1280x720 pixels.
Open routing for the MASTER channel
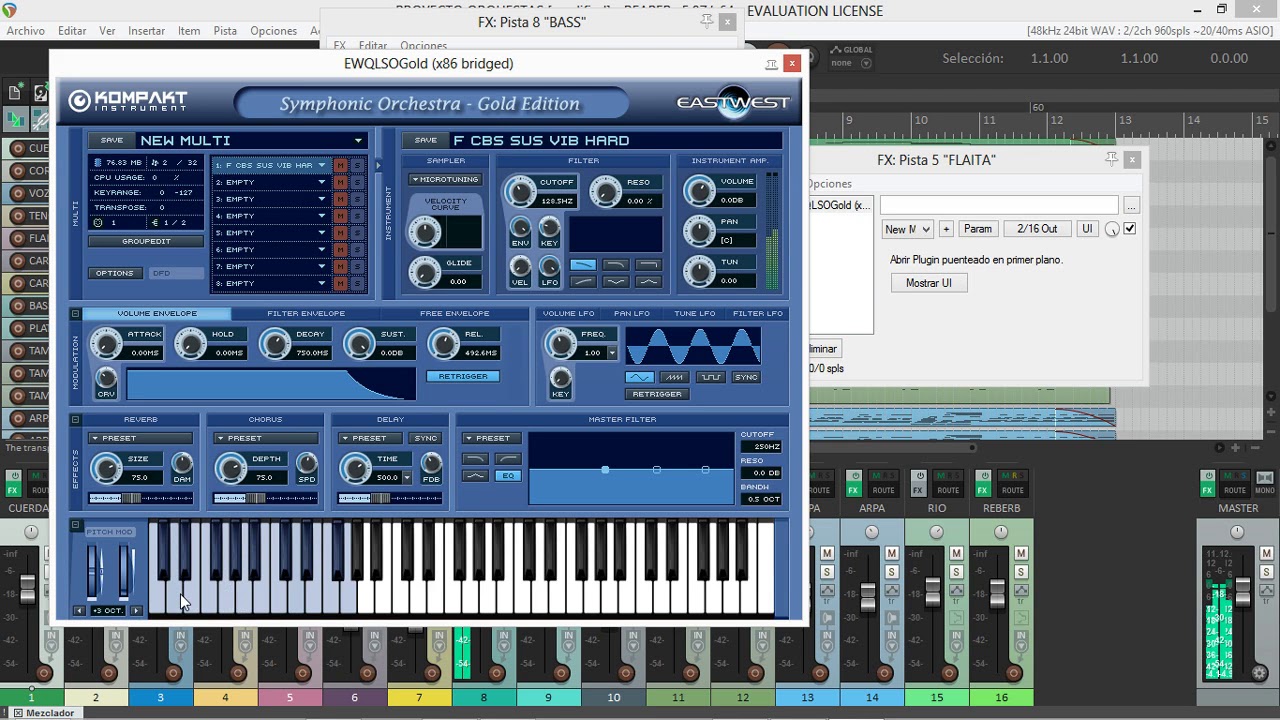tap(1235, 490)
